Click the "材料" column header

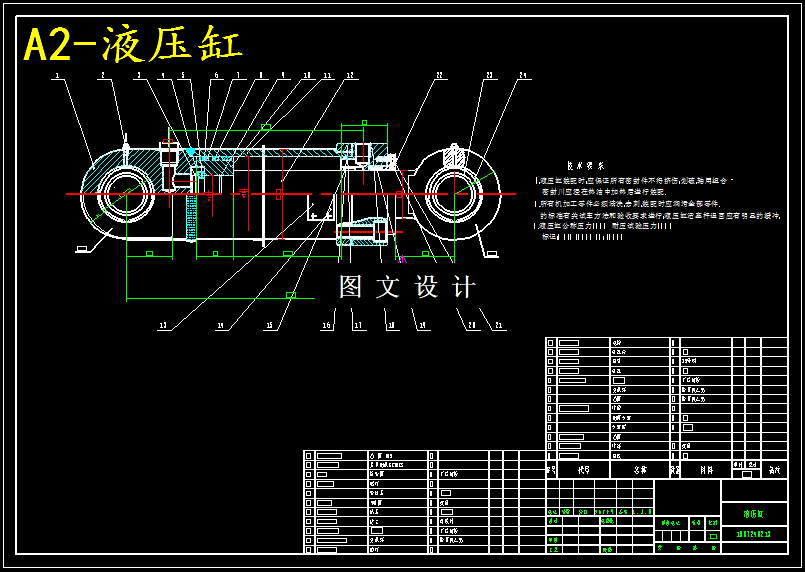(x=706, y=470)
